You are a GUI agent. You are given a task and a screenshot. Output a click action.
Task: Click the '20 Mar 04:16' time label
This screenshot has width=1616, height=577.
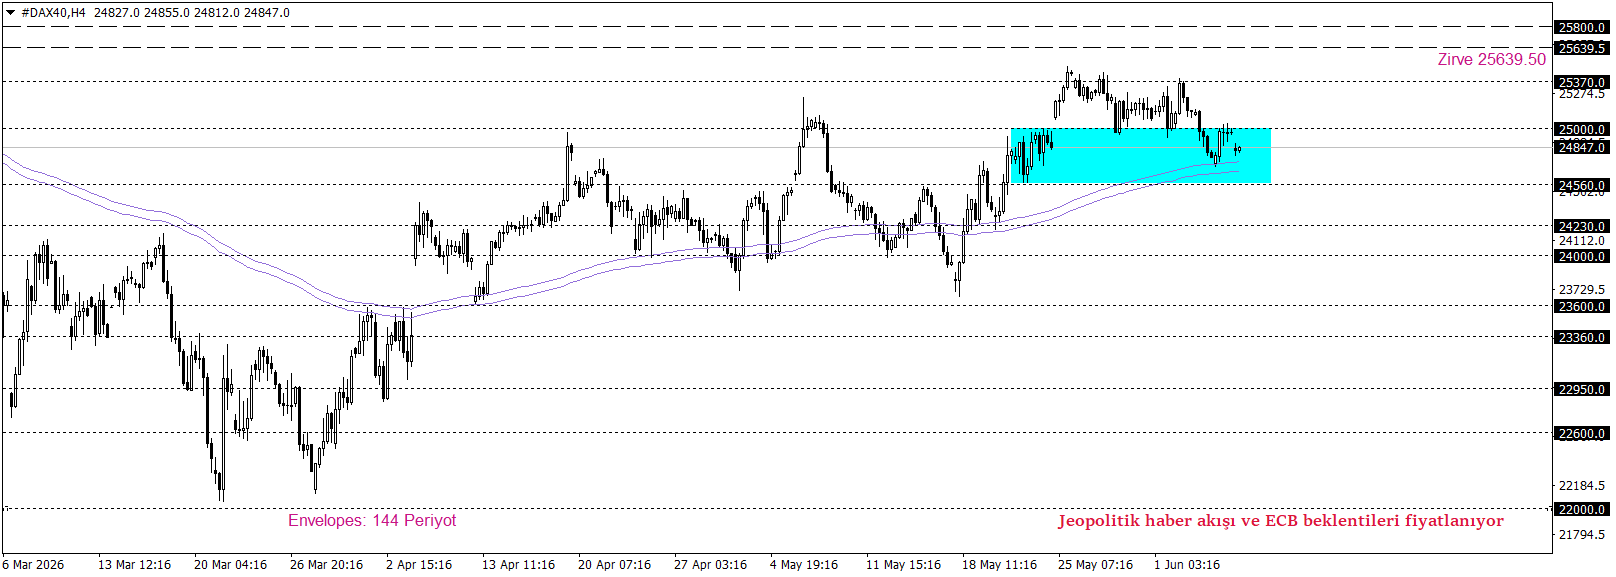(230, 565)
